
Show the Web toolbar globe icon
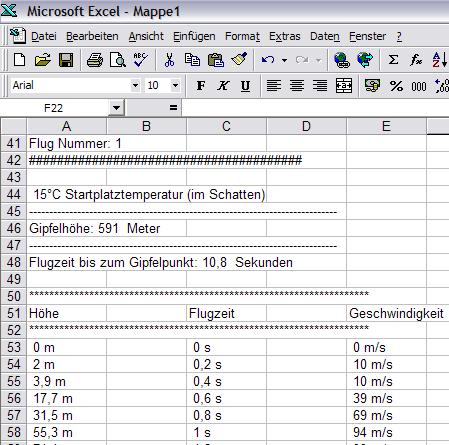(x=365, y=60)
